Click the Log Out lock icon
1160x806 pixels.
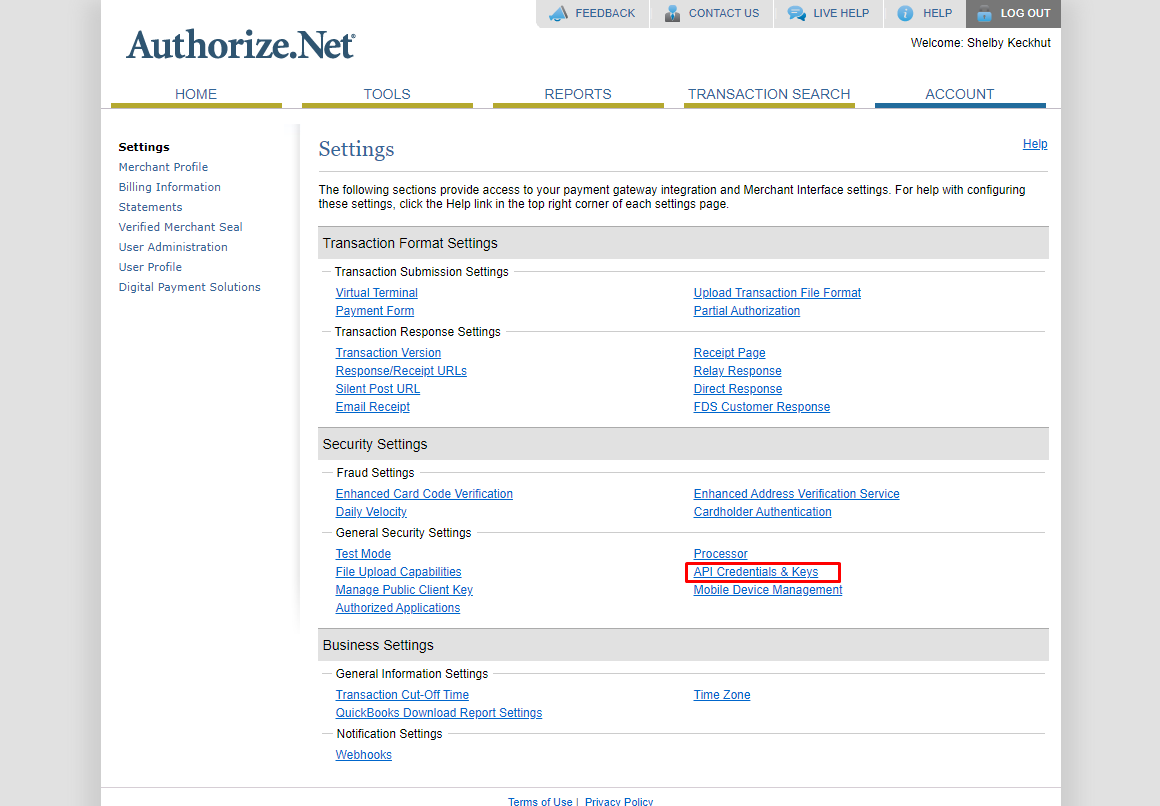984,13
